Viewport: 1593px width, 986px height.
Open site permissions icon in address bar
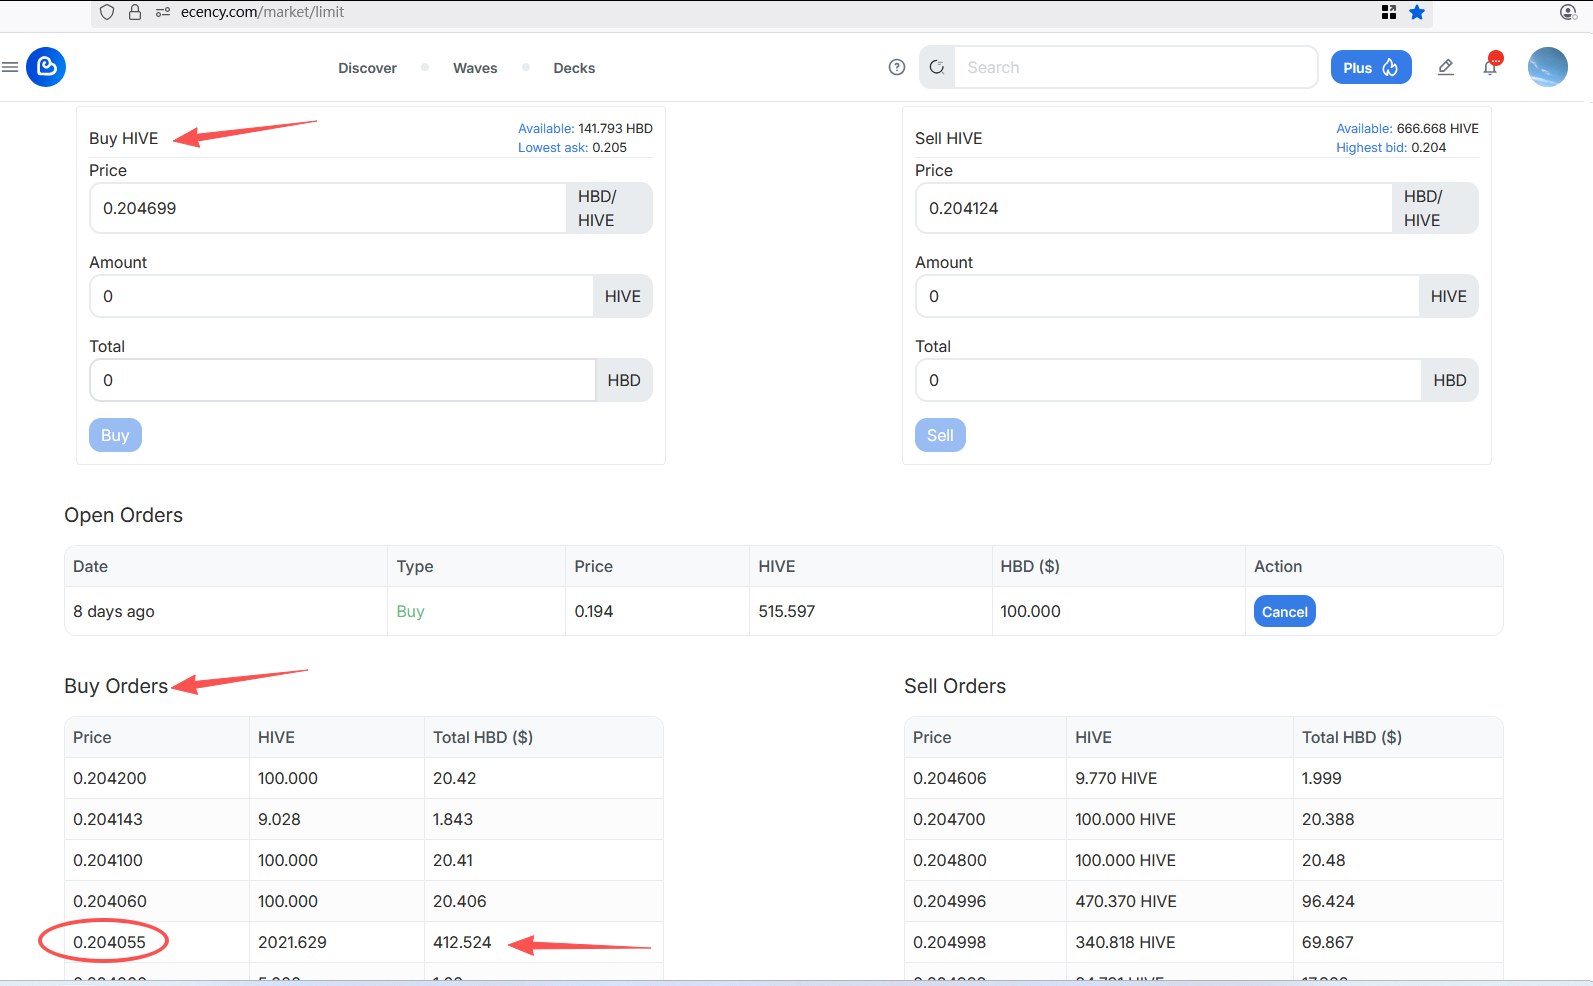click(163, 12)
